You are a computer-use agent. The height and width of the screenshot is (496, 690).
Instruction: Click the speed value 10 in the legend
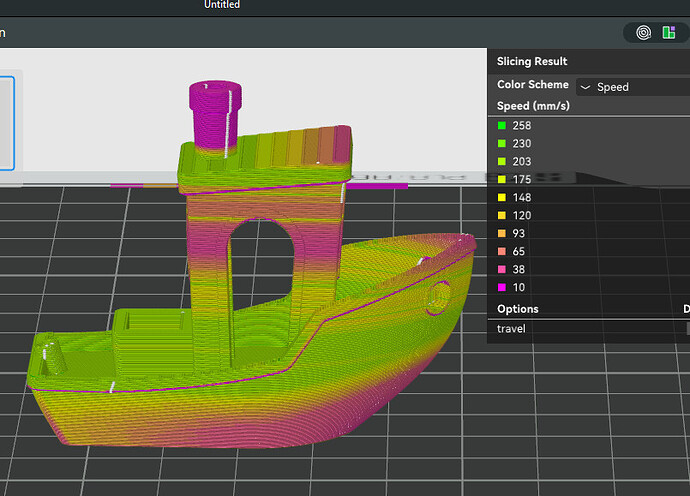(x=518, y=287)
